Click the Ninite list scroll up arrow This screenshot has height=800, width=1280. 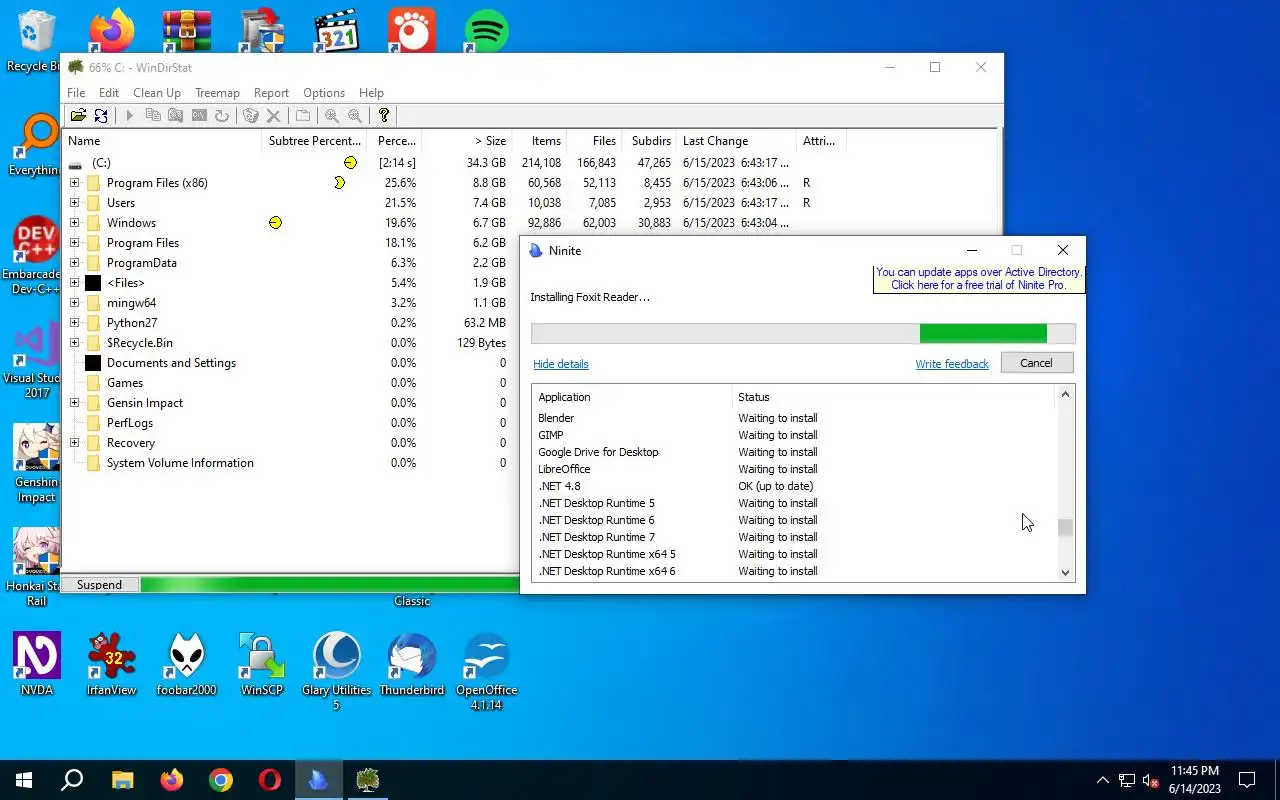(1065, 394)
